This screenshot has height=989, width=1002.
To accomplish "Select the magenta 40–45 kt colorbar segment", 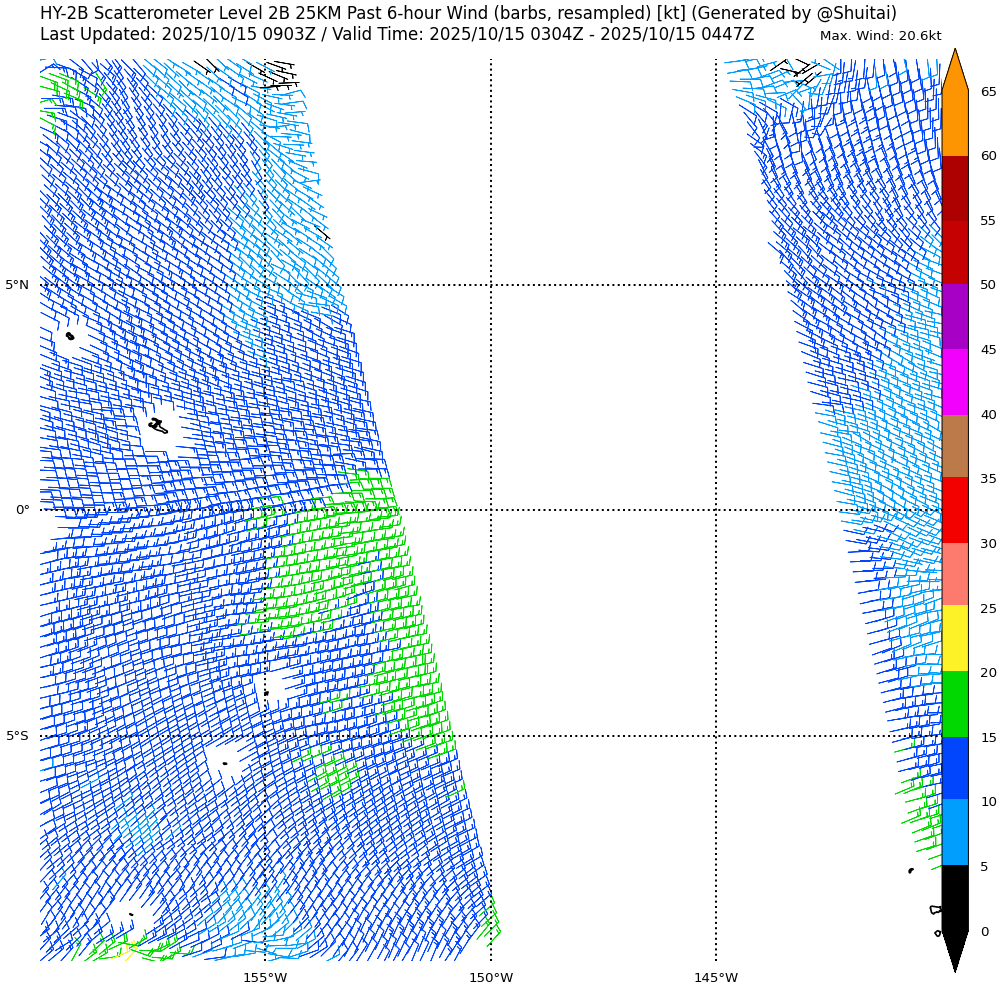I will point(955,382).
